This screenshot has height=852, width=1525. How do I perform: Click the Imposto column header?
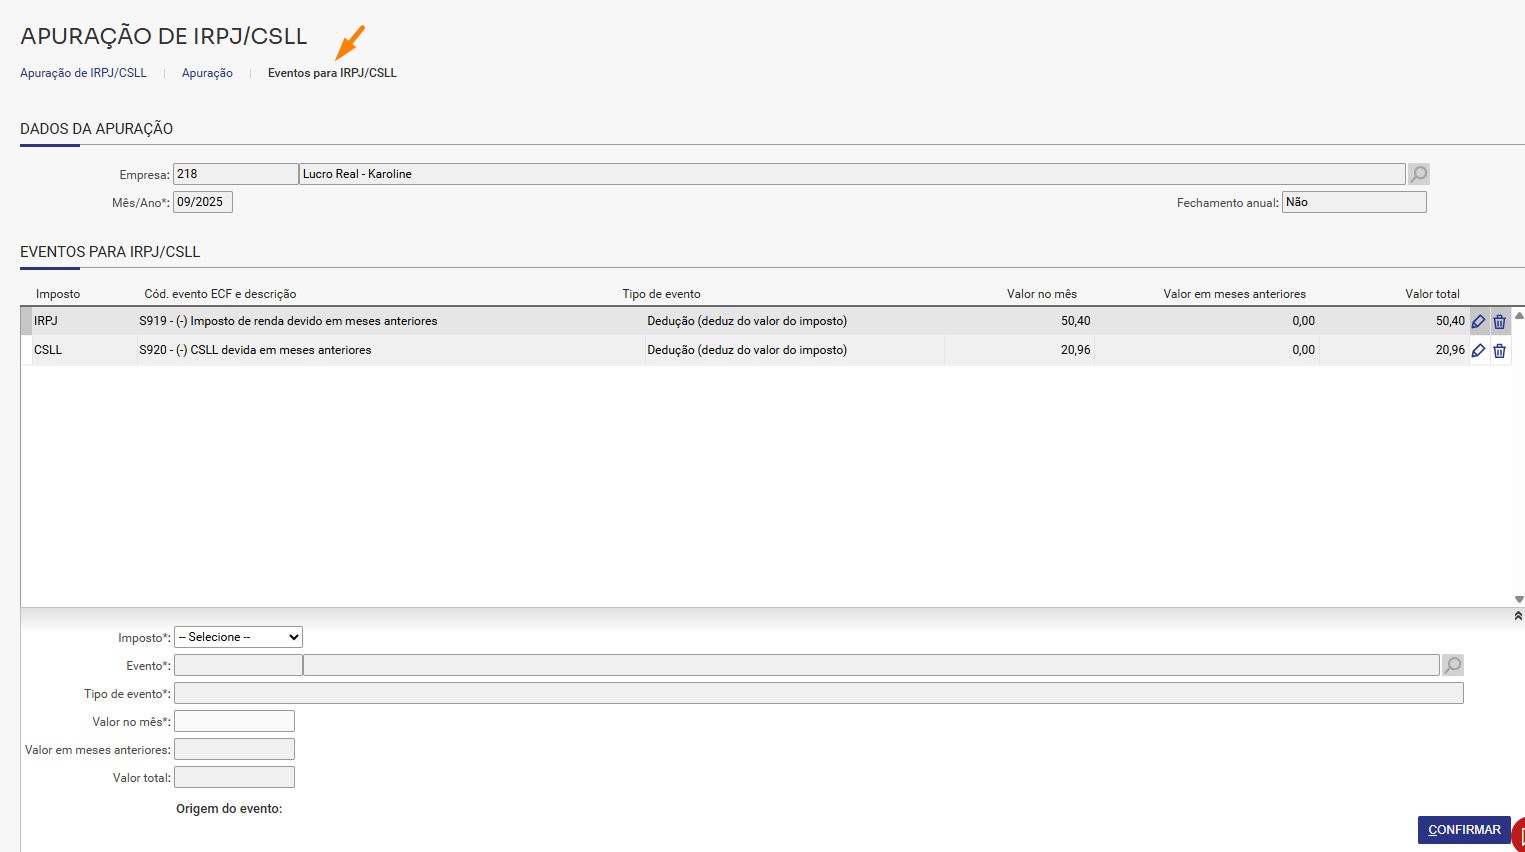pyautogui.click(x=58, y=294)
